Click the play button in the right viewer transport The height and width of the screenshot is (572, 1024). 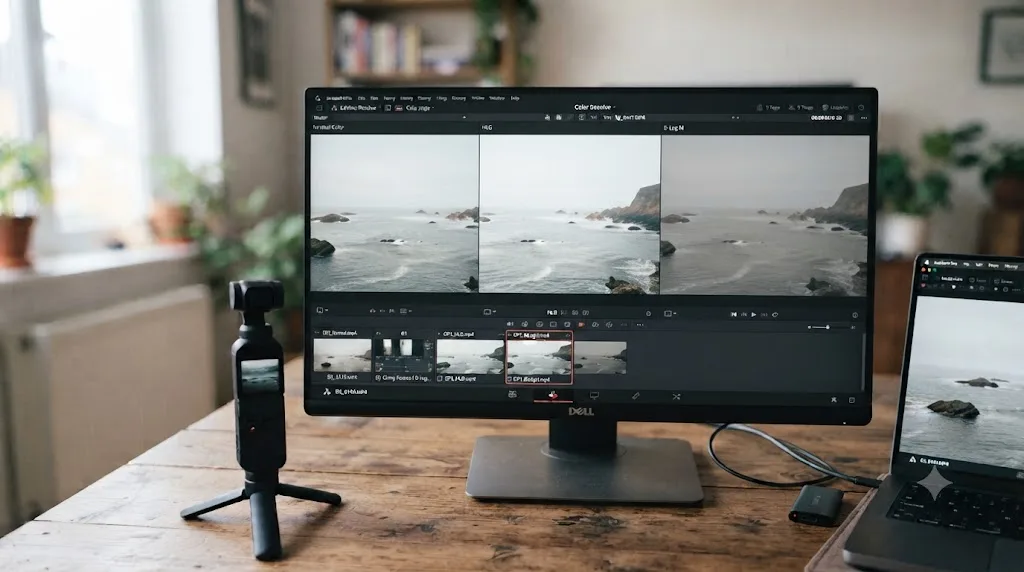(754, 315)
